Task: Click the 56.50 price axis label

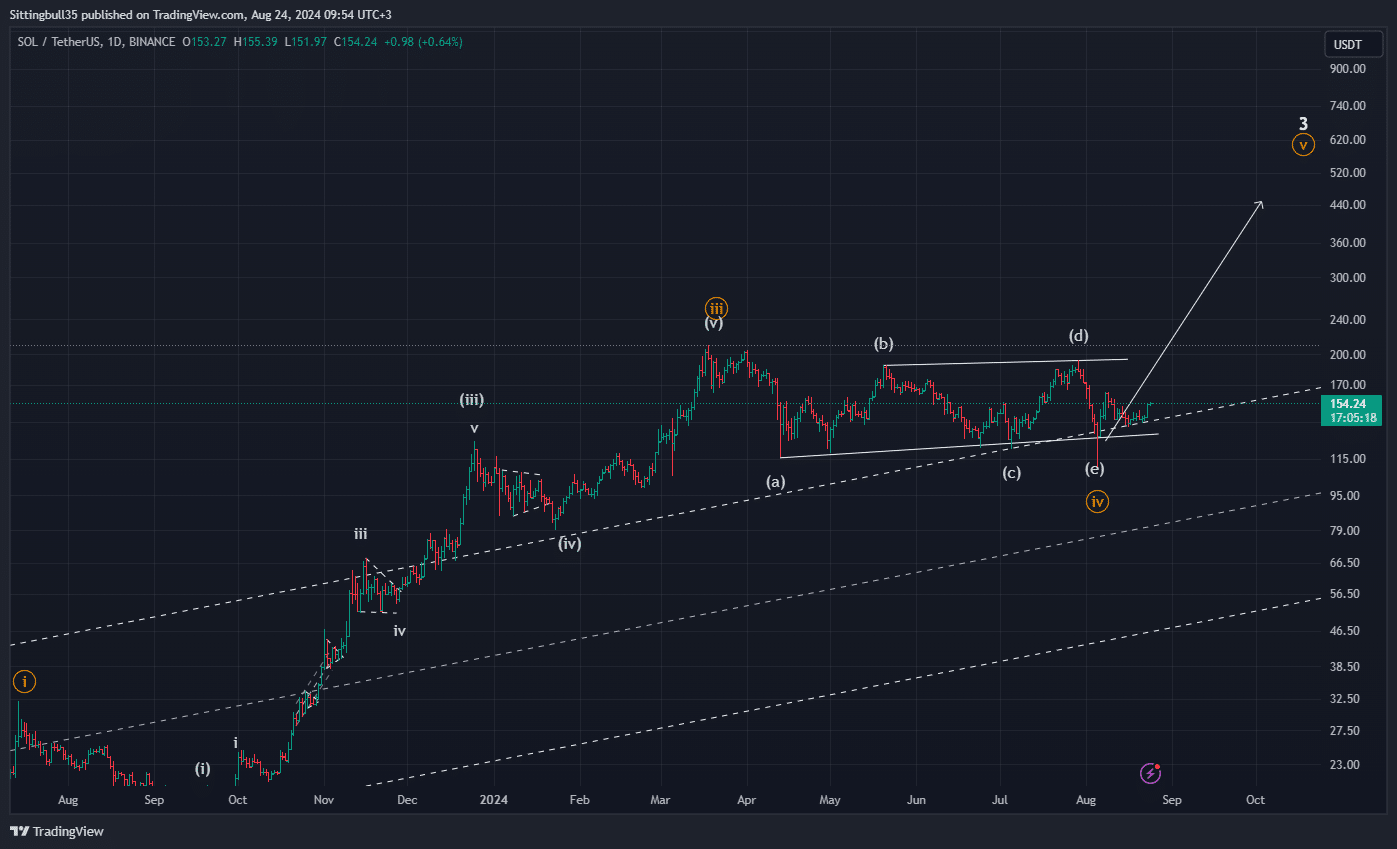Action: pos(1346,594)
